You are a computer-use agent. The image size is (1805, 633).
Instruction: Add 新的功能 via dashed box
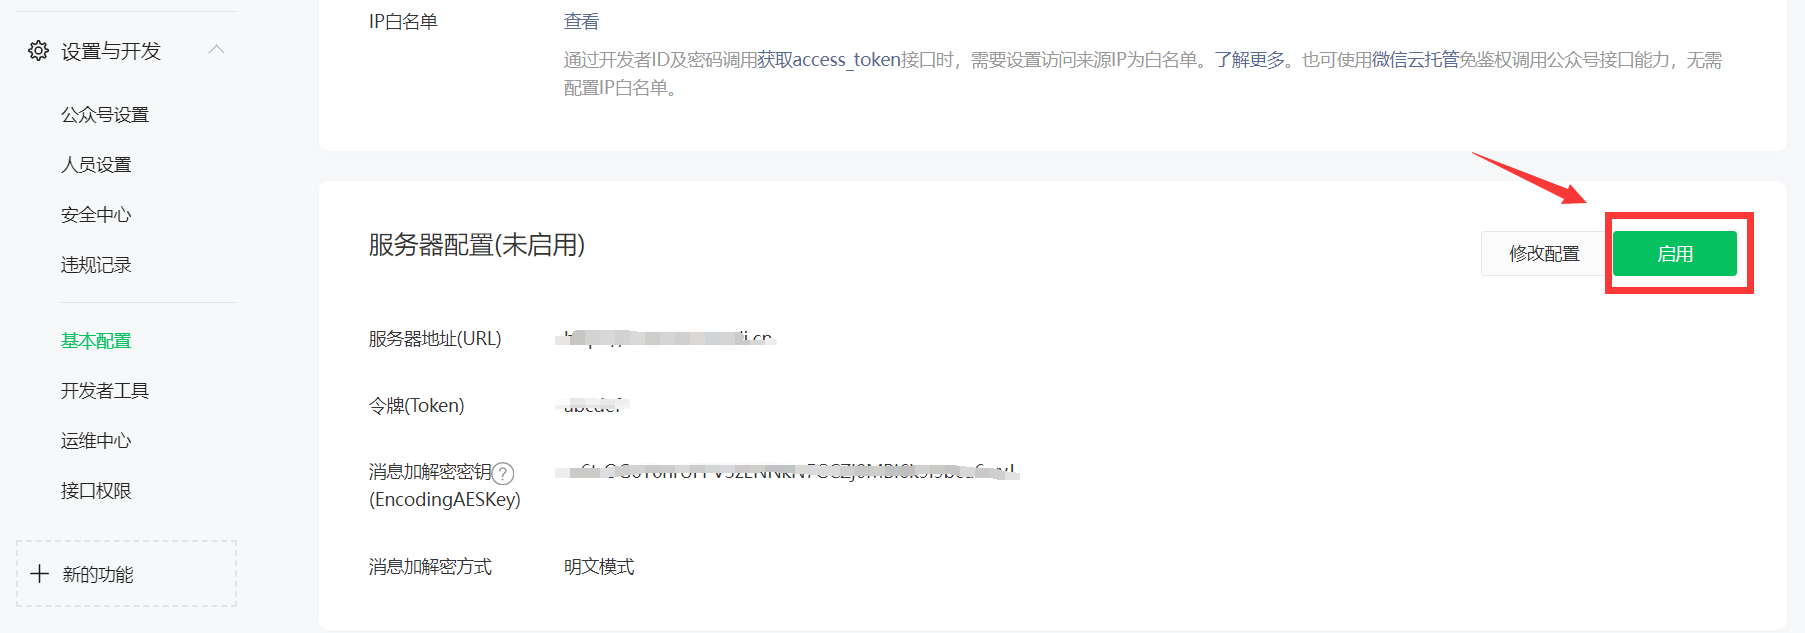click(x=127, y=574)
